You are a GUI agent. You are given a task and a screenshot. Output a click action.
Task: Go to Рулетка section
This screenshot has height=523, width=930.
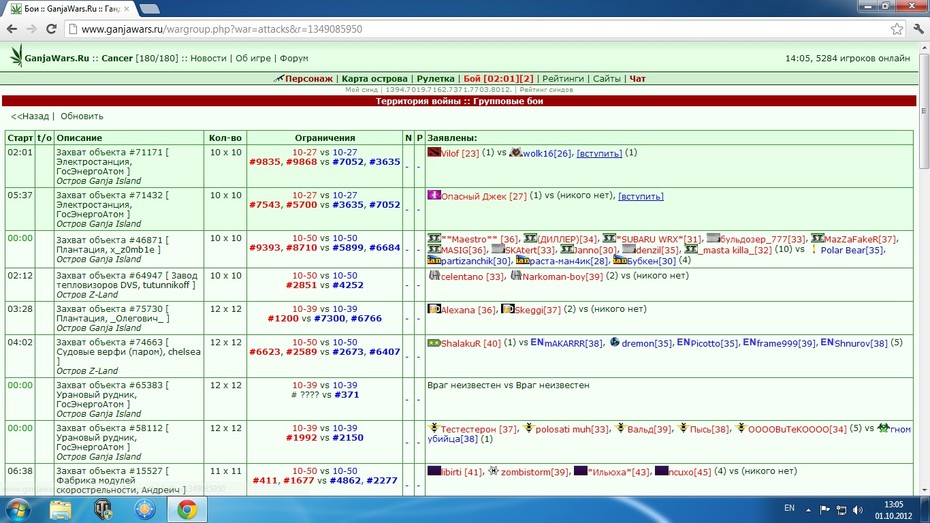(x=435, y=78)
